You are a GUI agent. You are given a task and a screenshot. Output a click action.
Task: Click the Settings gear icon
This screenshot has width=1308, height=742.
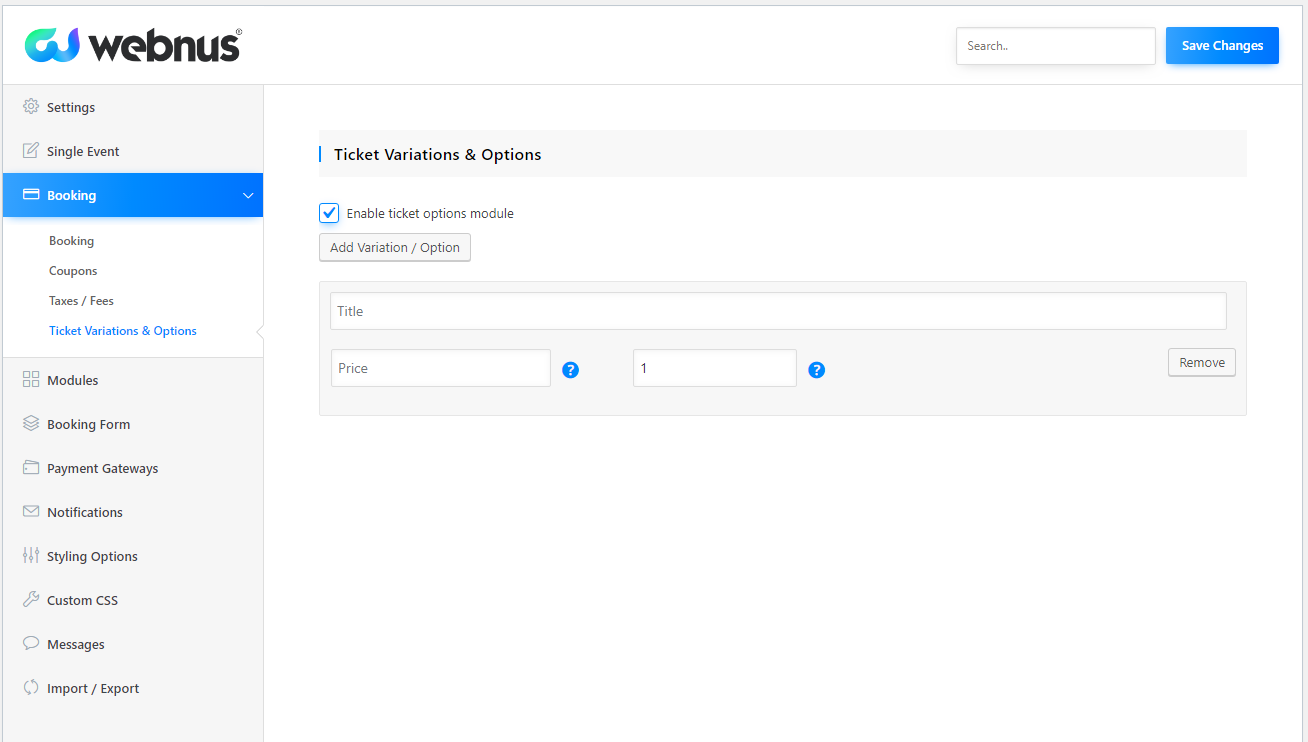pos(31,106)
